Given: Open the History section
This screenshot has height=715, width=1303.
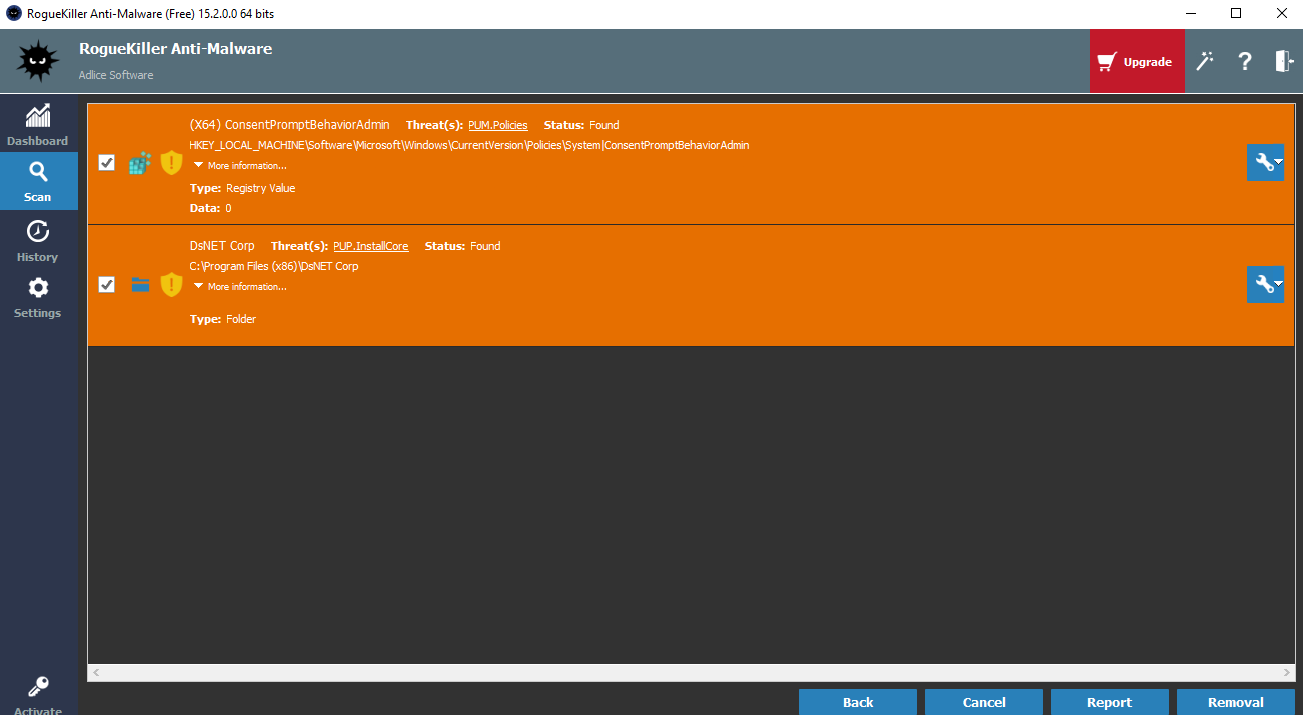Looking at the screenshot, I should (x=38, y=241).
